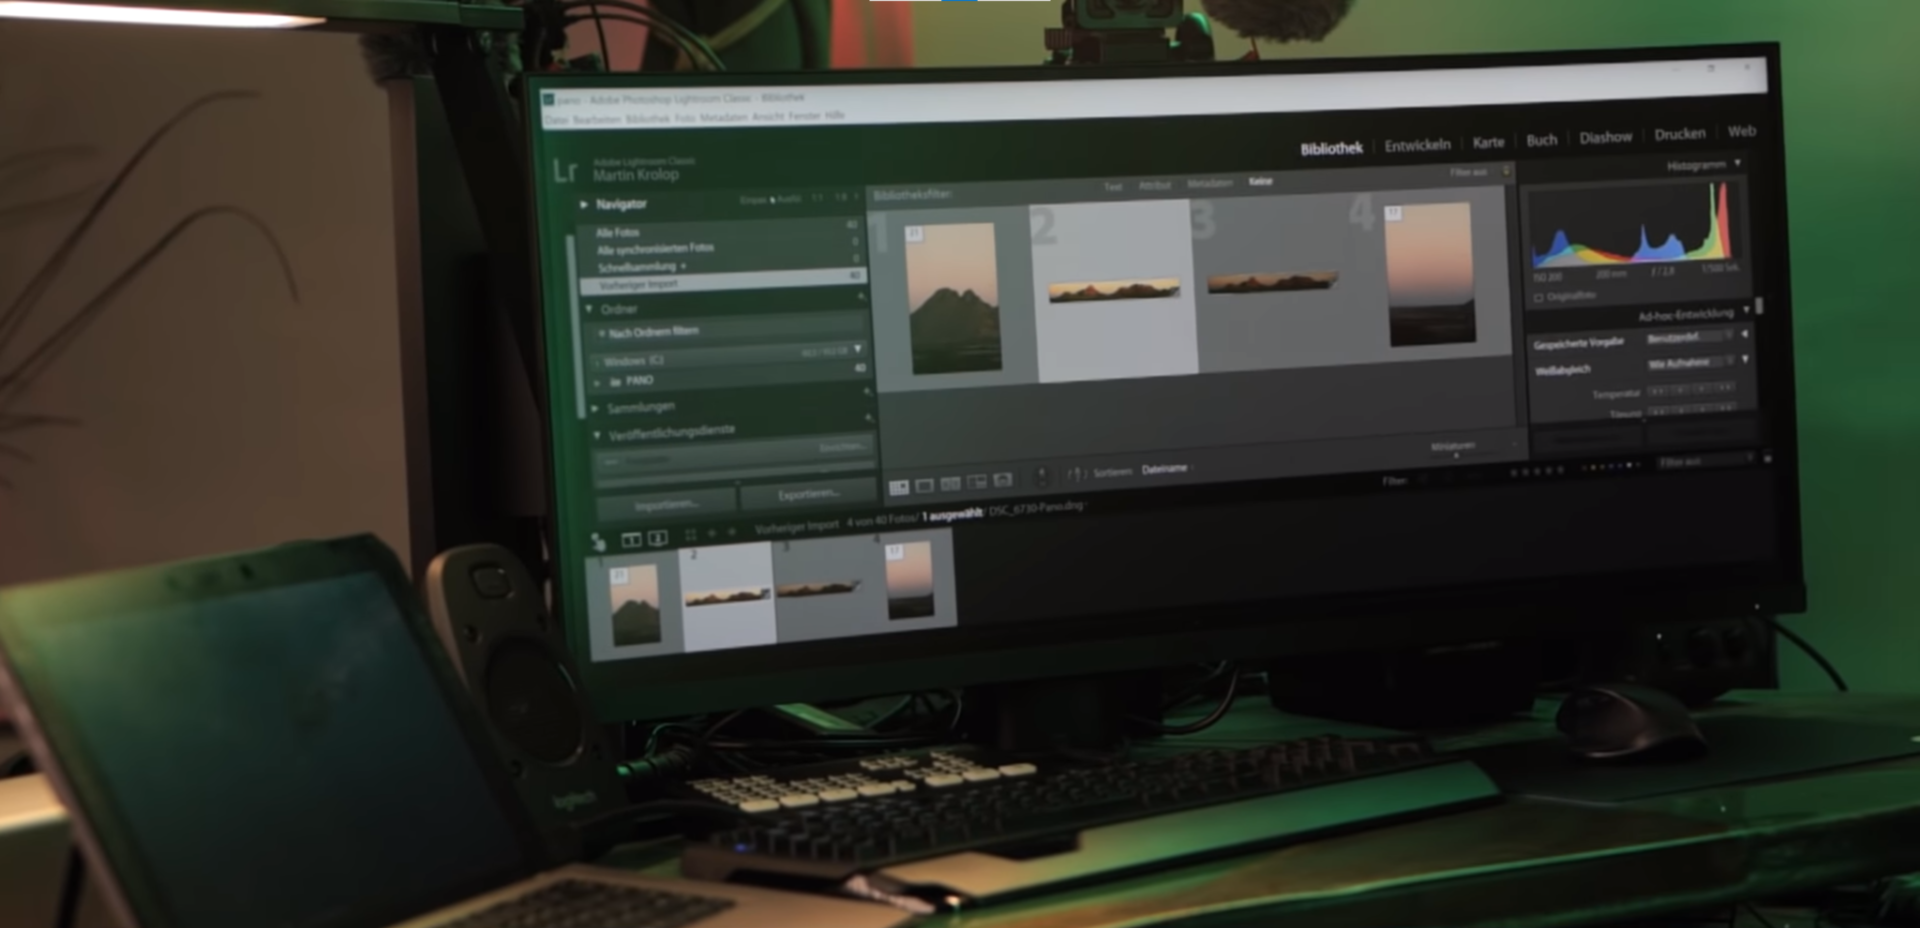This screenshot has height=928, width=1920.
Task: Open compare view icon in toolbar
Action: tap(951, 484)
